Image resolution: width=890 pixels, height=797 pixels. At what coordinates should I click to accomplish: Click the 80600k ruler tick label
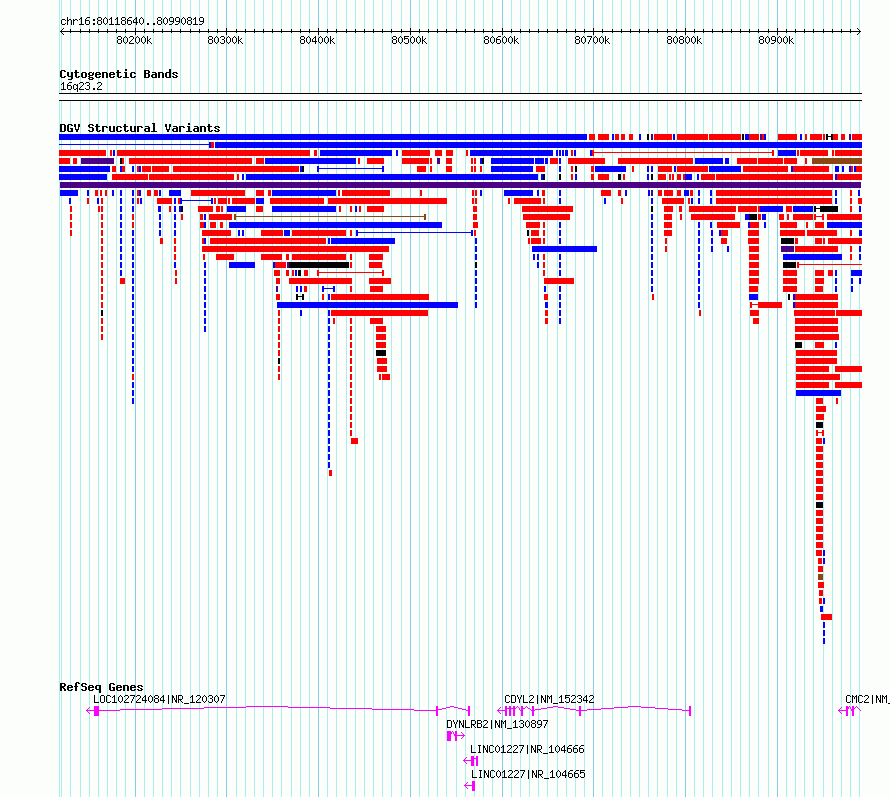(x=501, y=40)
